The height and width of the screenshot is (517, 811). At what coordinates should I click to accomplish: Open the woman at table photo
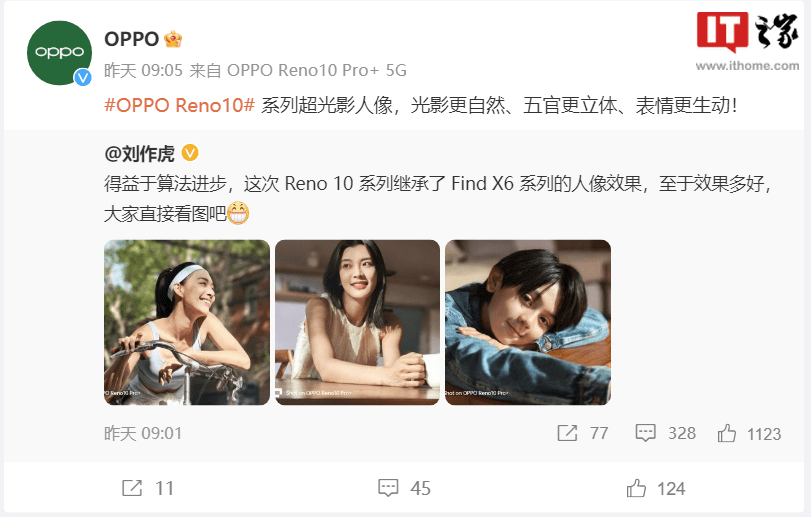pyautogui.click(x=357, y=322)
